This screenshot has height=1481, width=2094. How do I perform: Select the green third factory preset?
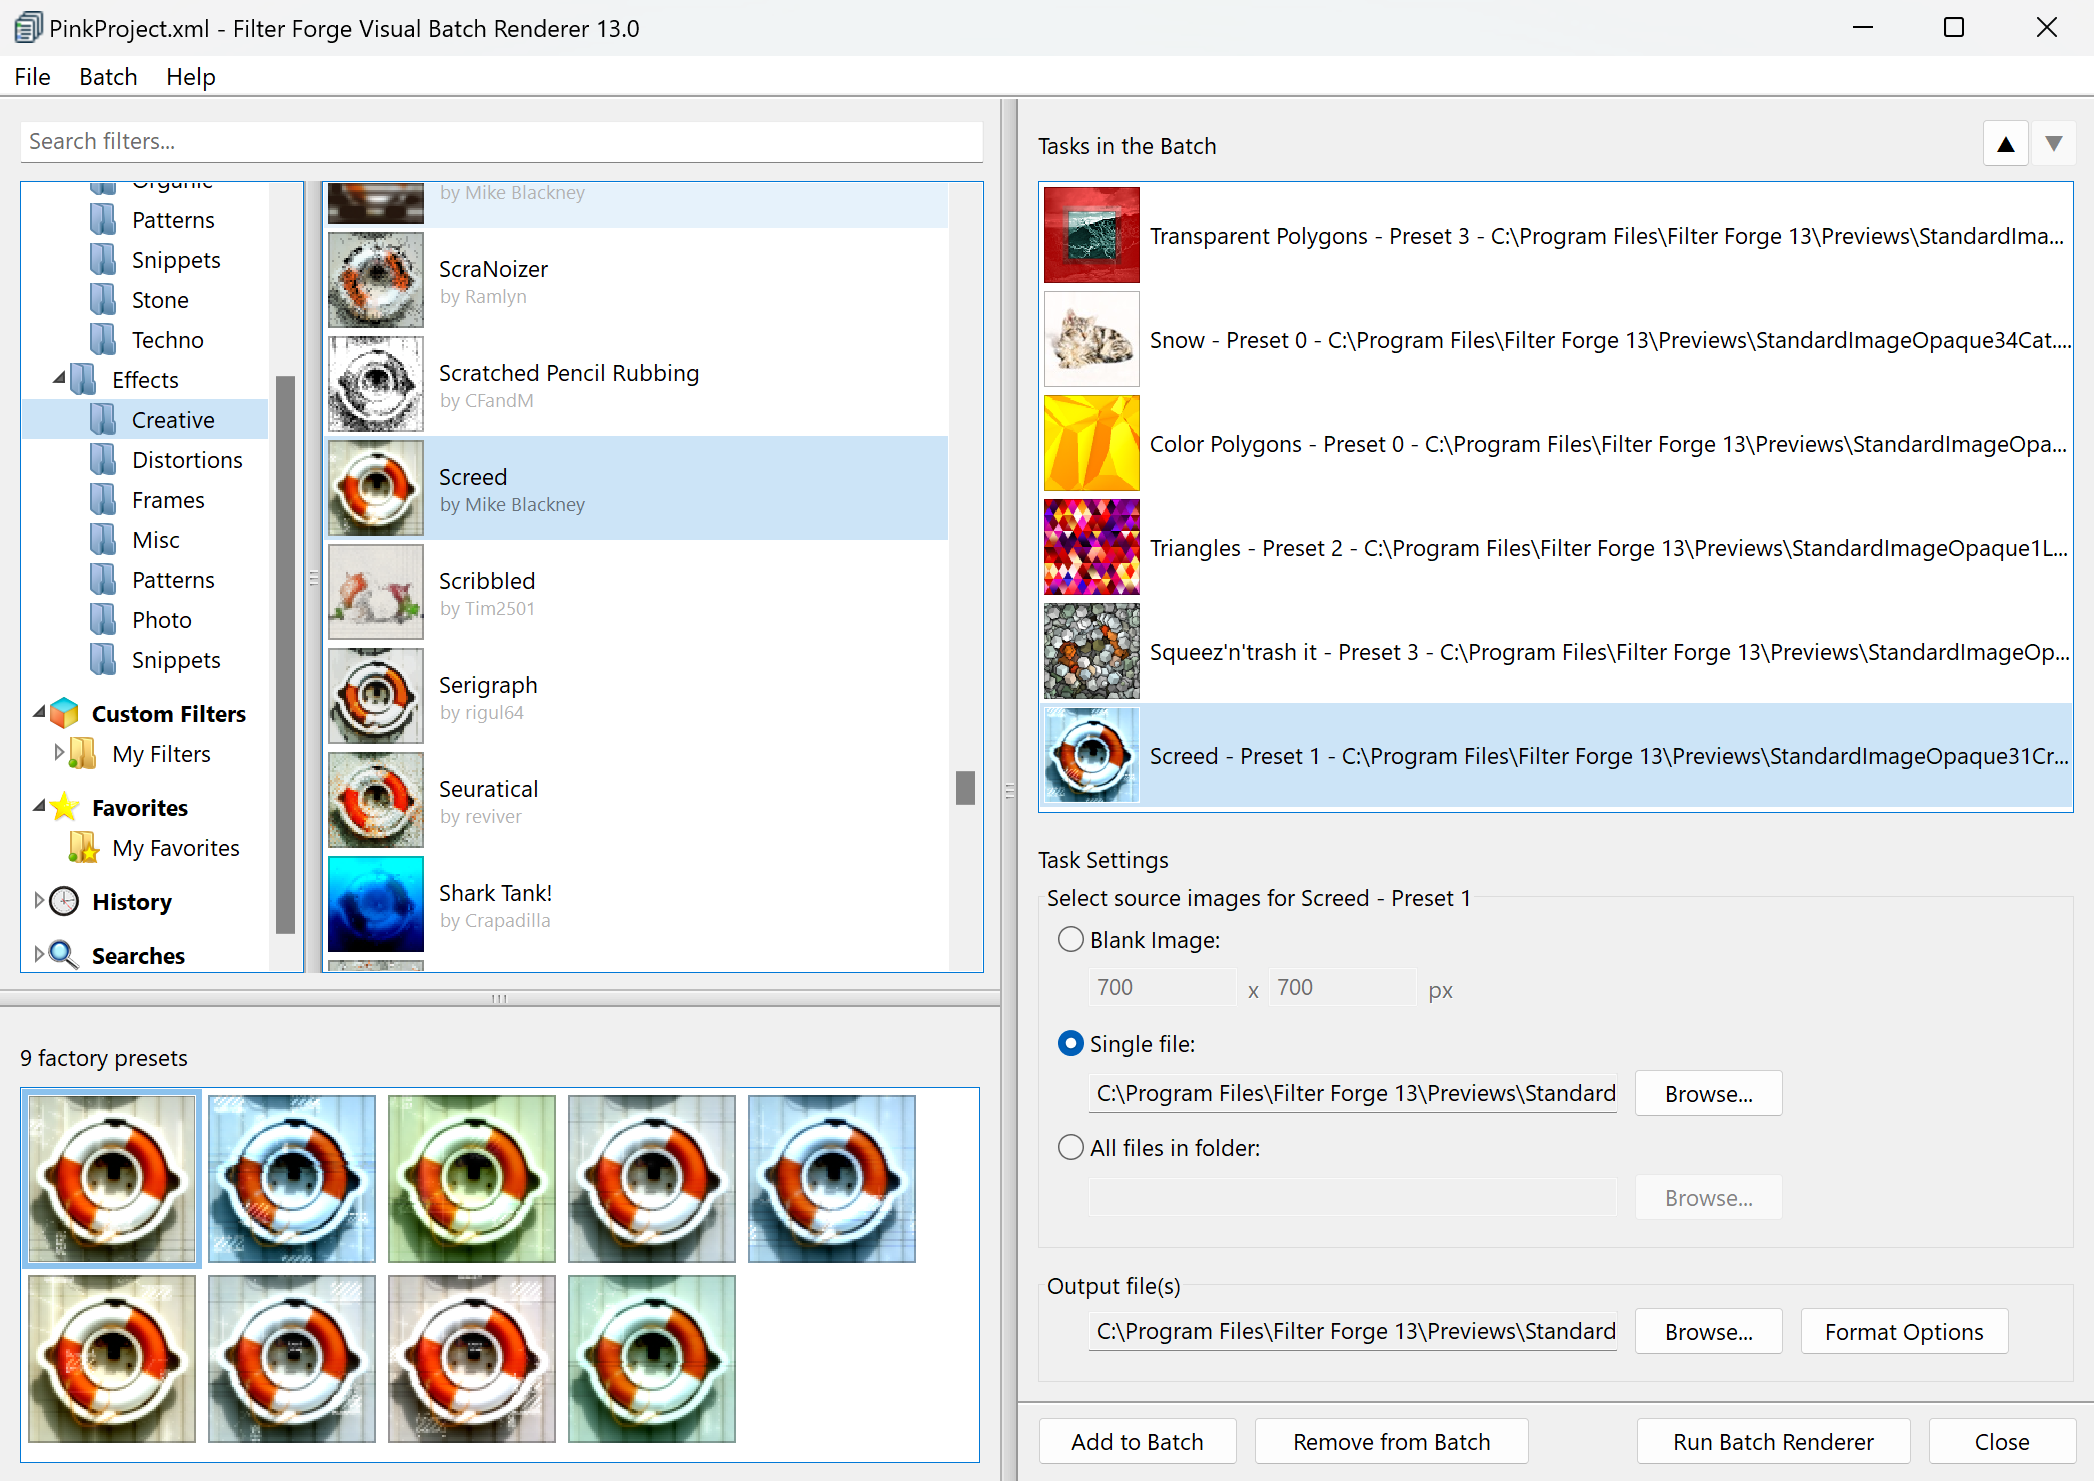click(472, 1178)
